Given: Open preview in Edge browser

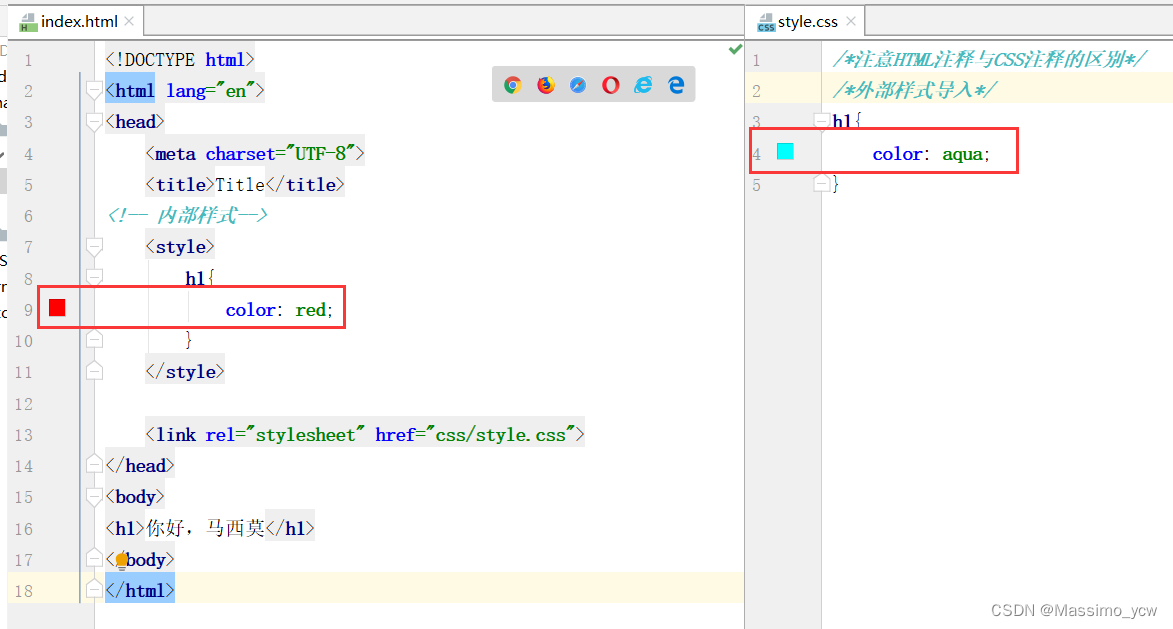Looking at the screenshot, I should [x=676, y=85].
